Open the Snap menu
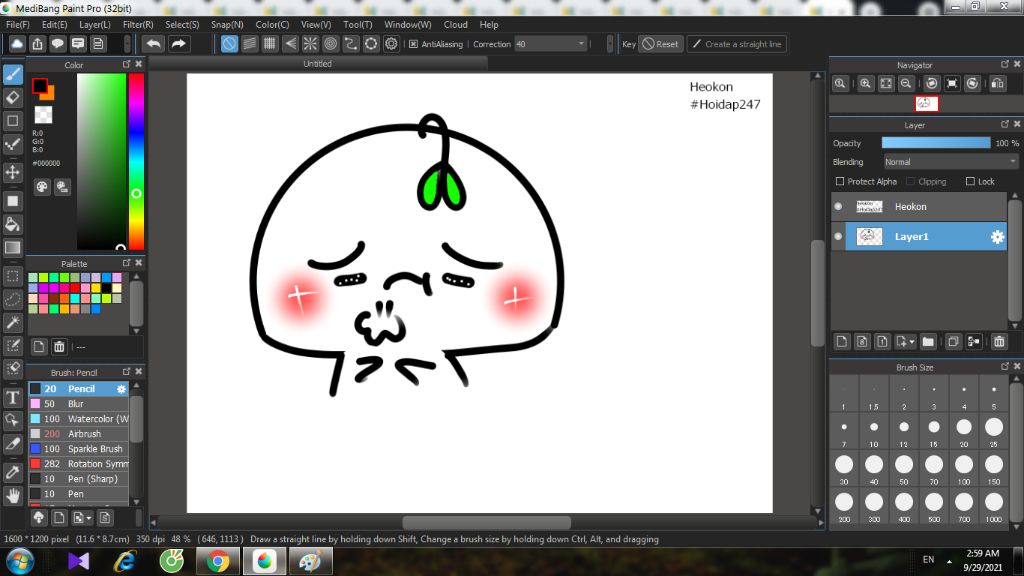Screen dimensions: 1024x576 coord(227,24)
